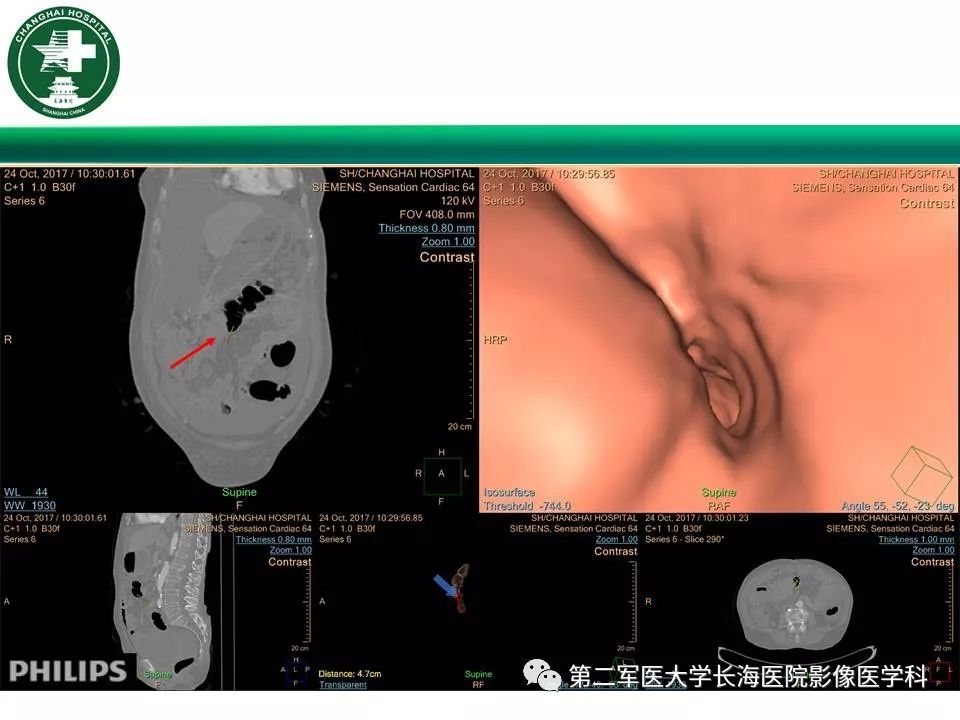This screenshot has height=720, width=960.
Task: Select the Contrast label in axial view
Action: tap(932, 561)
